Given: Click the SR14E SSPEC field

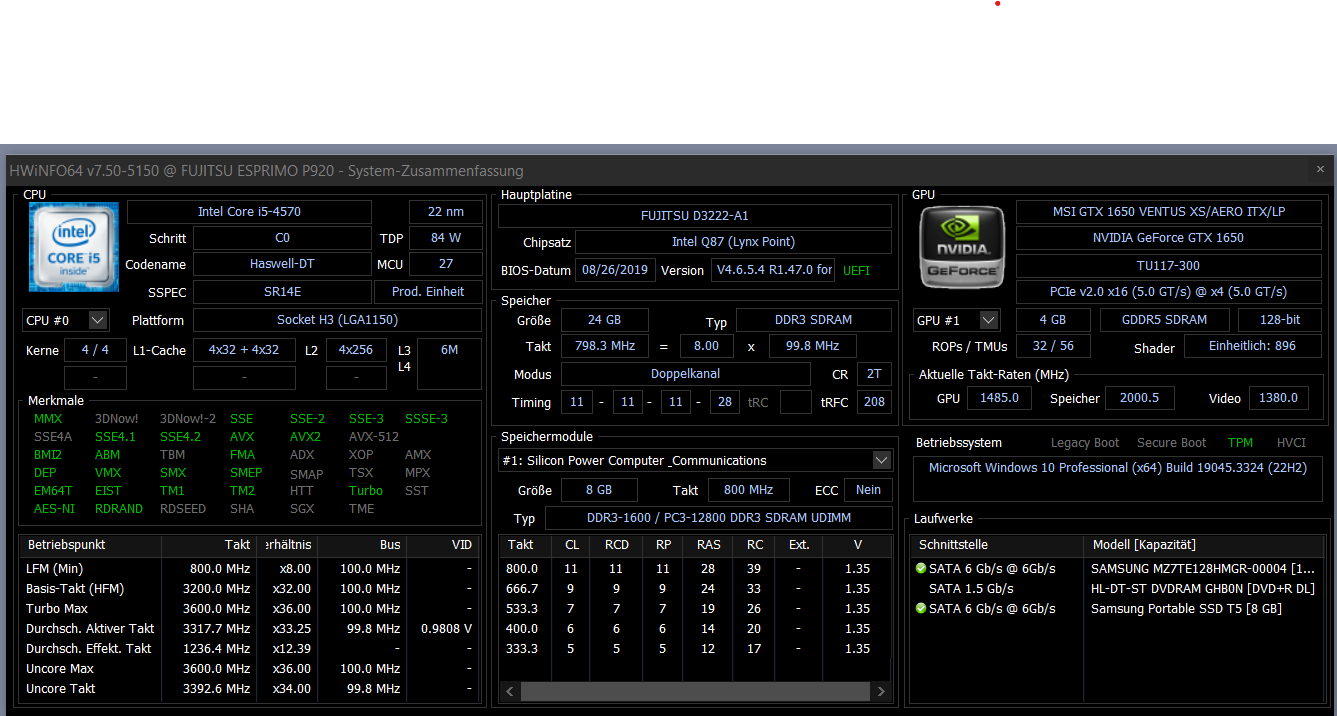Looking at the screenshot, I should coord(282,292).
